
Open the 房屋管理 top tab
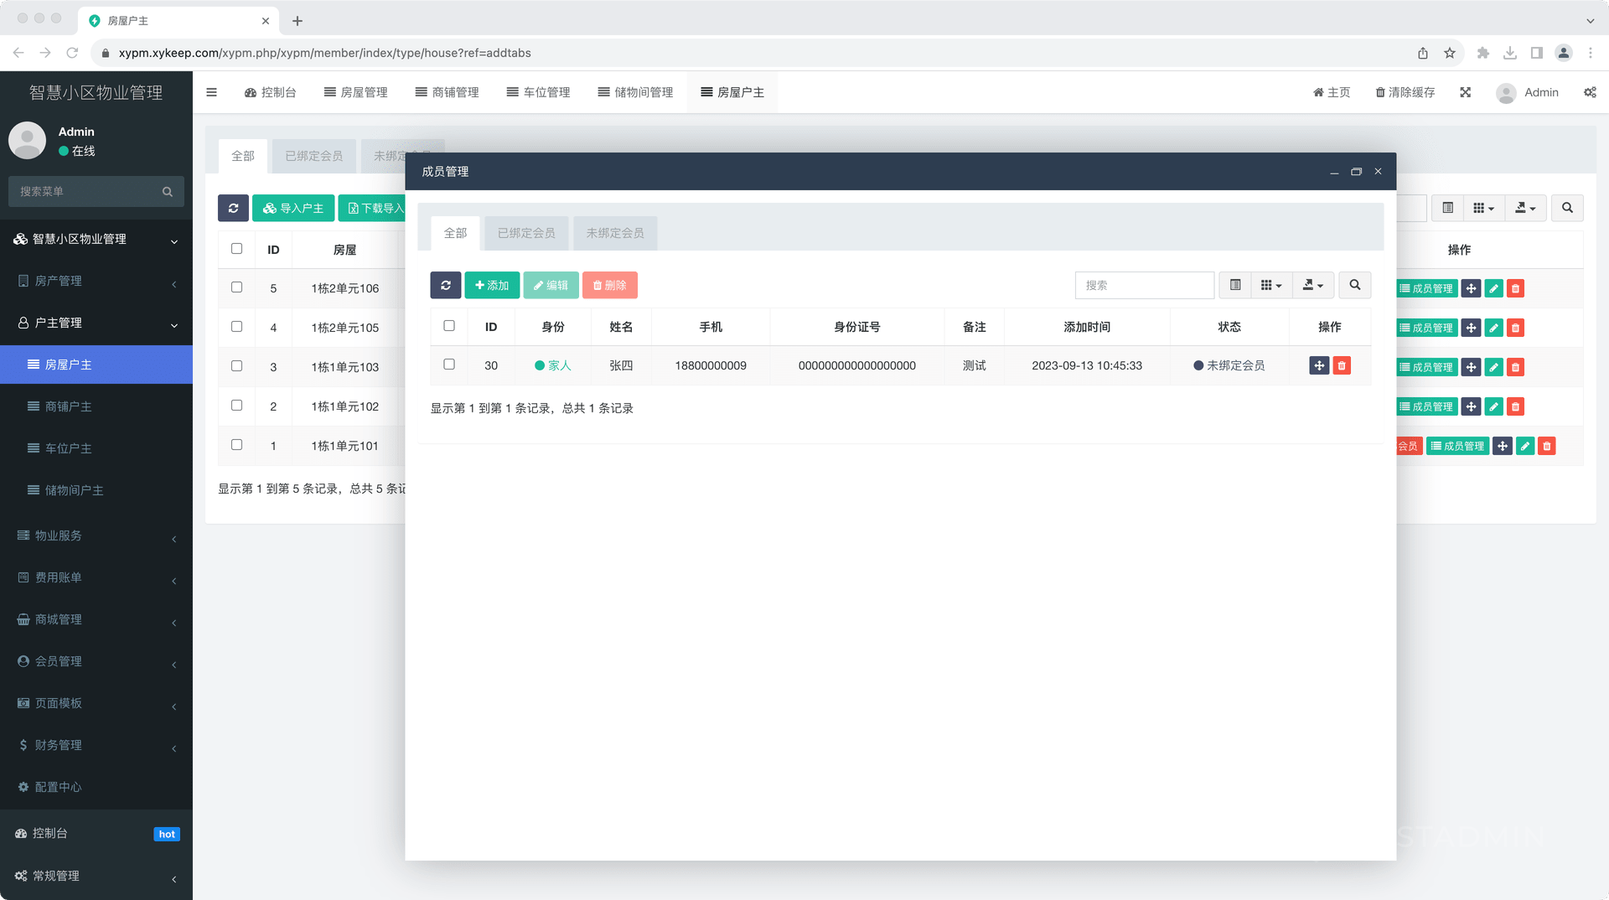click(x=355, y=92)
